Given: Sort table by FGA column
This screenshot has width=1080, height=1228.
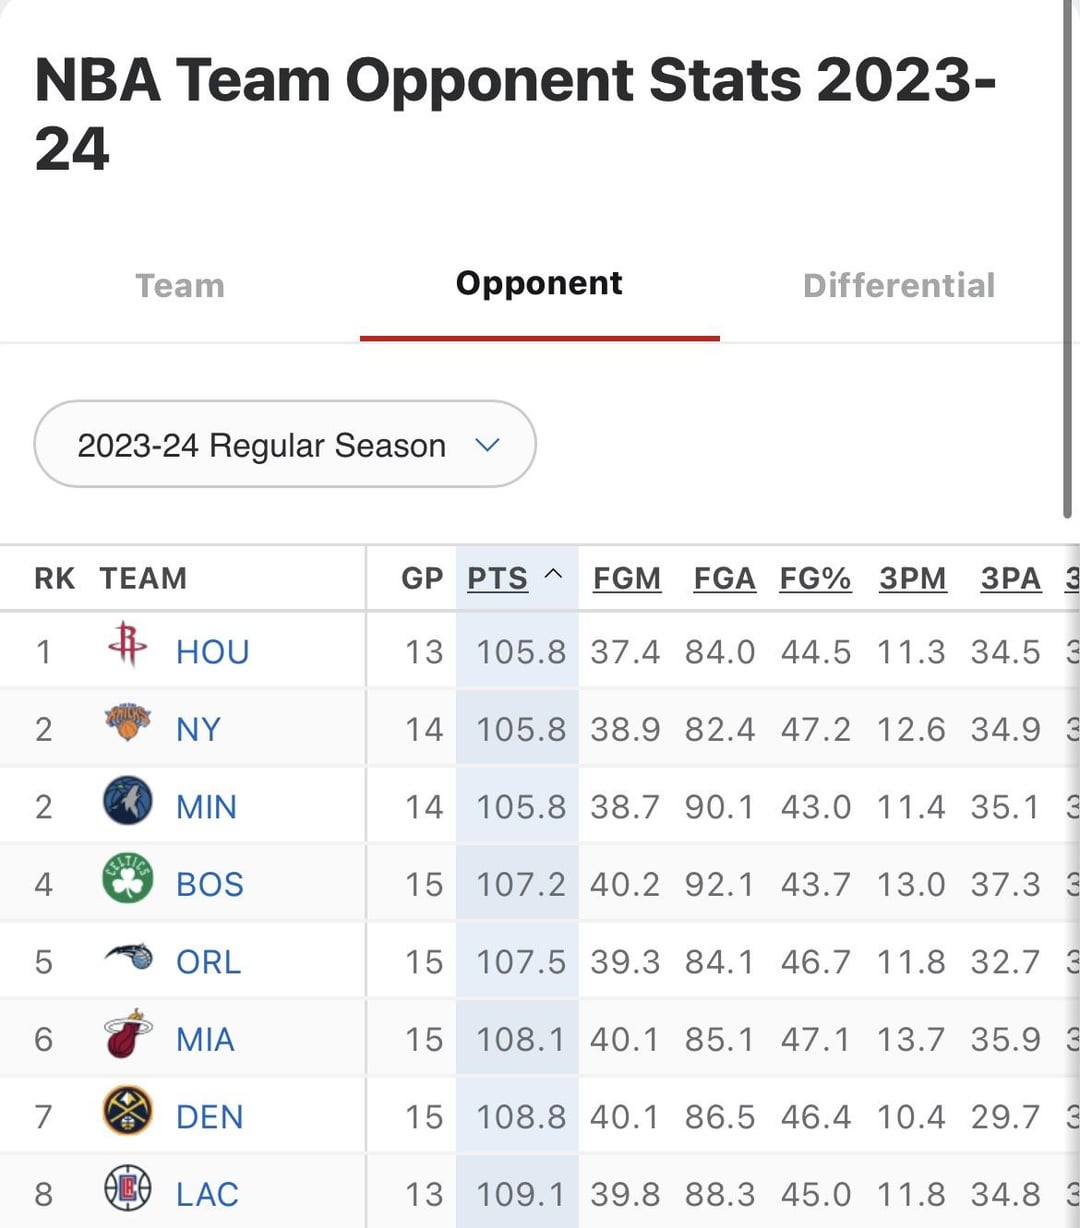Looking at the screenshot, I should pyautogui.click(x=724, y=579).
